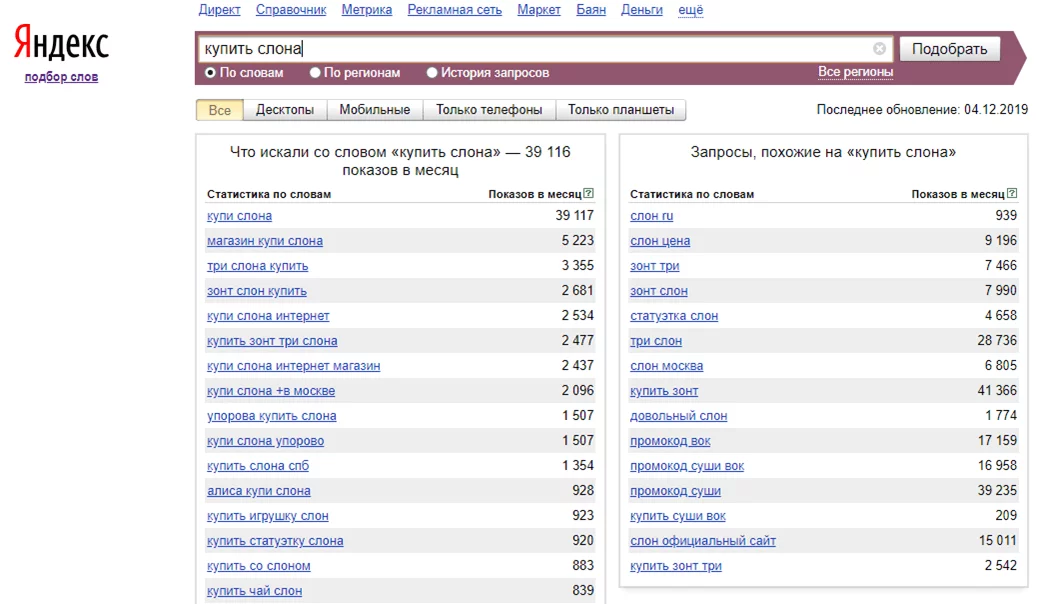Switch to the Мобильные tab
The width and height of the screenshot is (1041, 604).
(x=374, y=110)
